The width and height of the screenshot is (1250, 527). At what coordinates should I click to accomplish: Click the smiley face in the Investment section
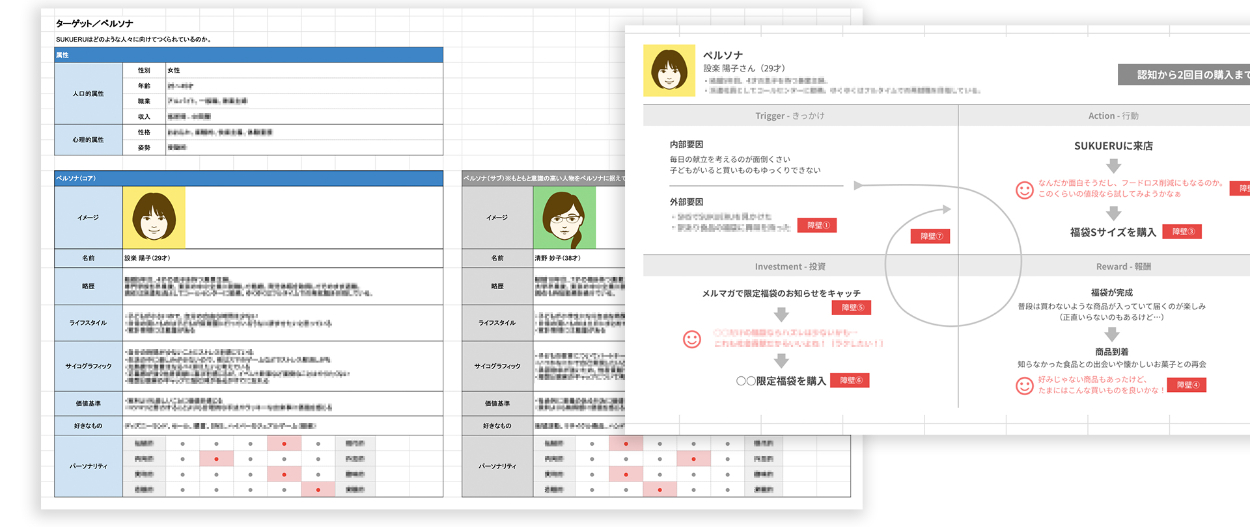click(x=691, y=339)
